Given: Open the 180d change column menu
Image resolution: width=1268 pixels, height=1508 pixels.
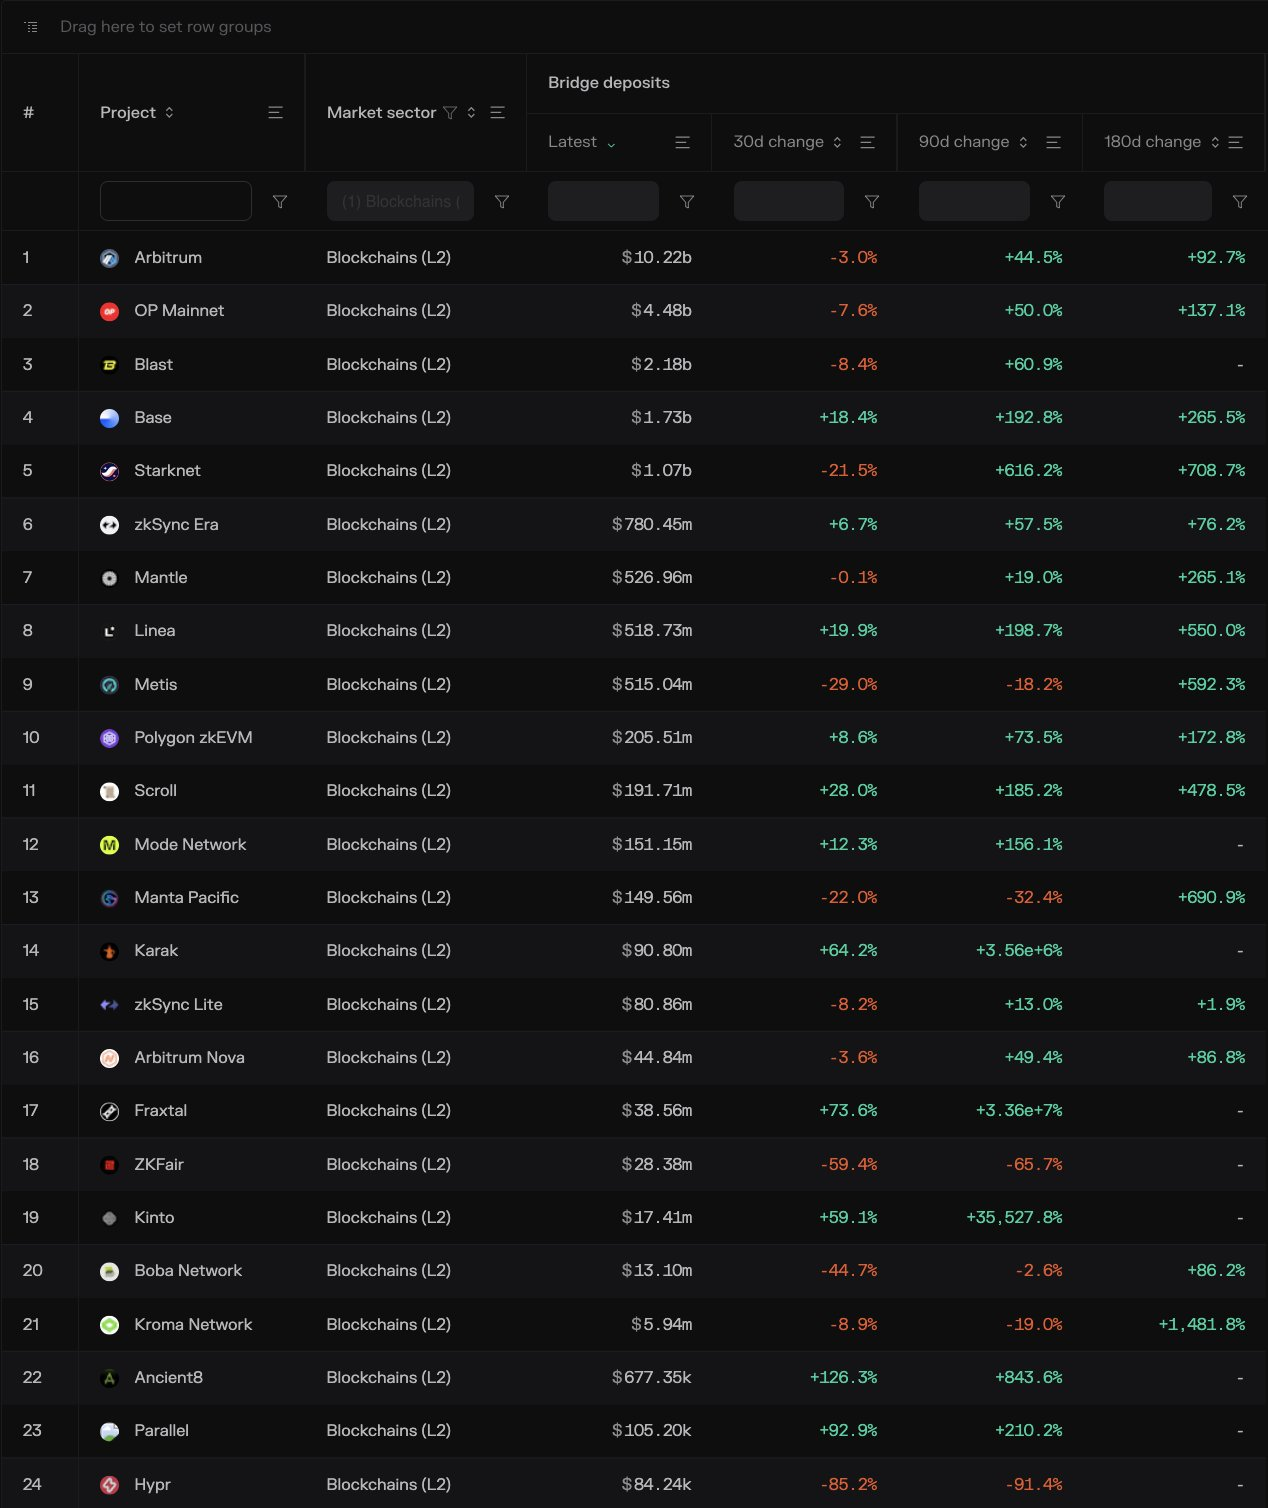Looking at the screenshot, I should tap(1238, 142).
